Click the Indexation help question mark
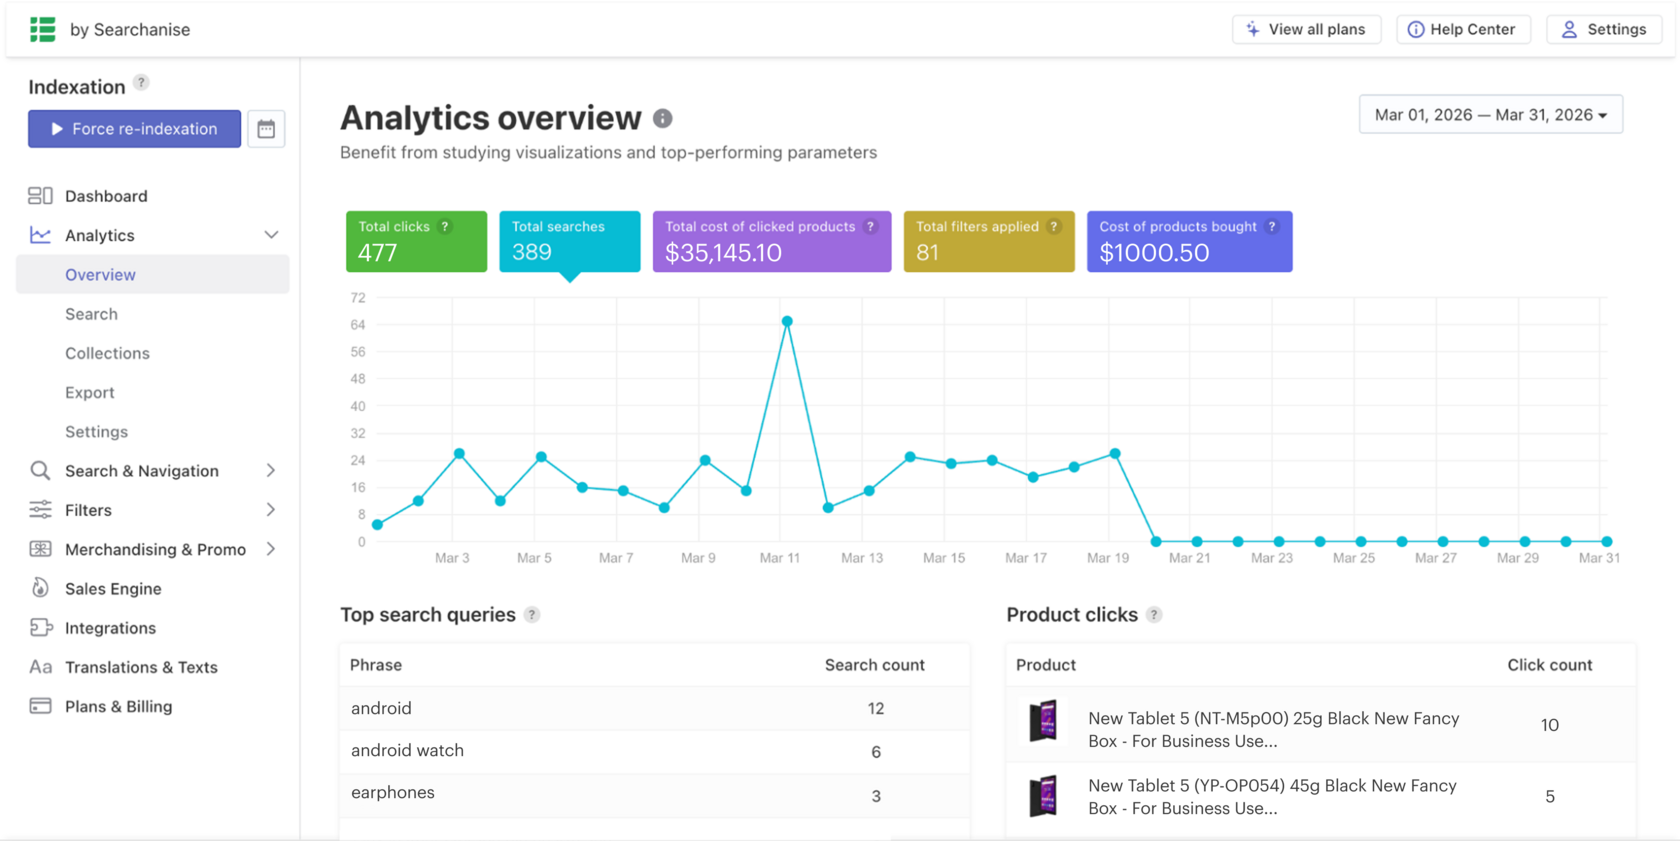Viewport: 1680px width, 841px height. (141, 83)
